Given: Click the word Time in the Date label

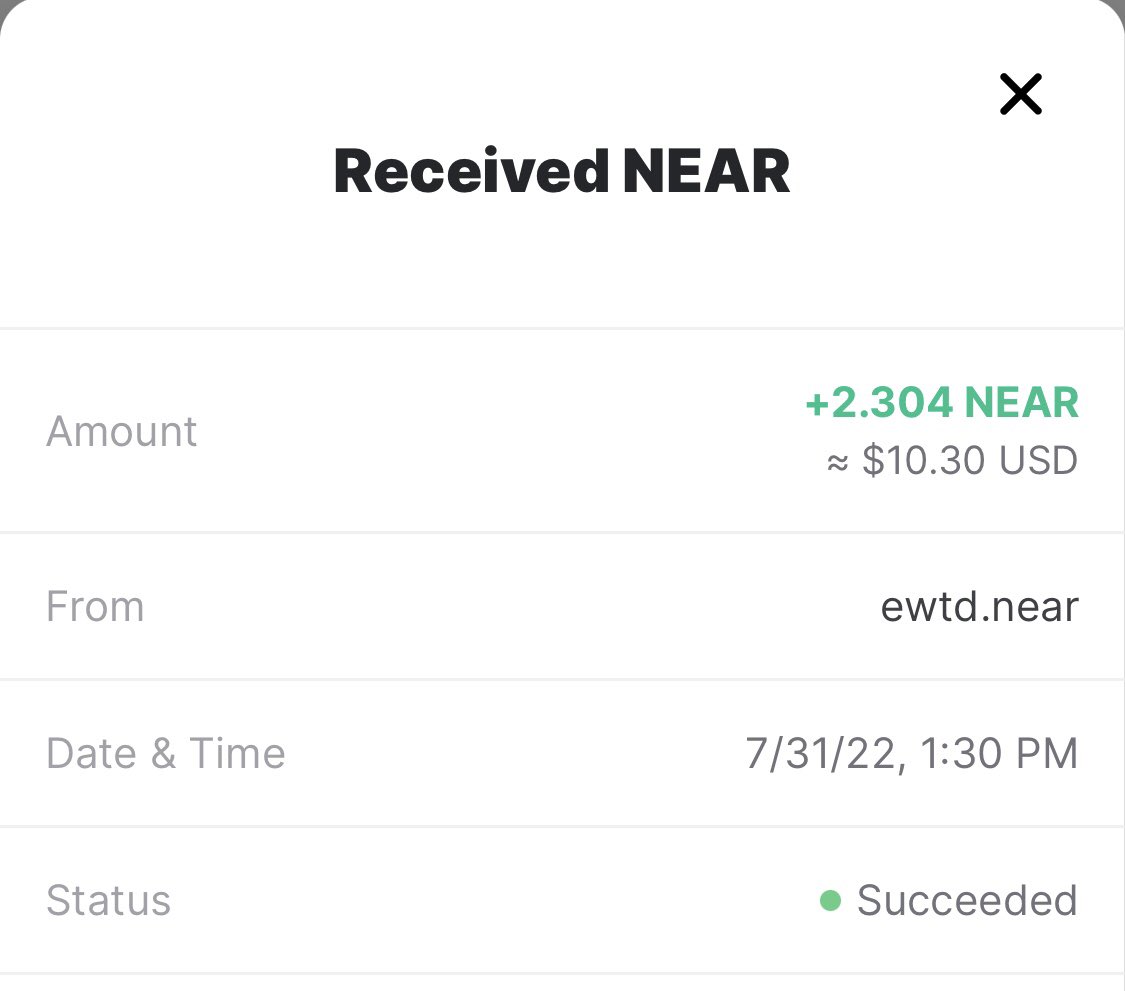Looking at the screenshot, I should (237, 753).
